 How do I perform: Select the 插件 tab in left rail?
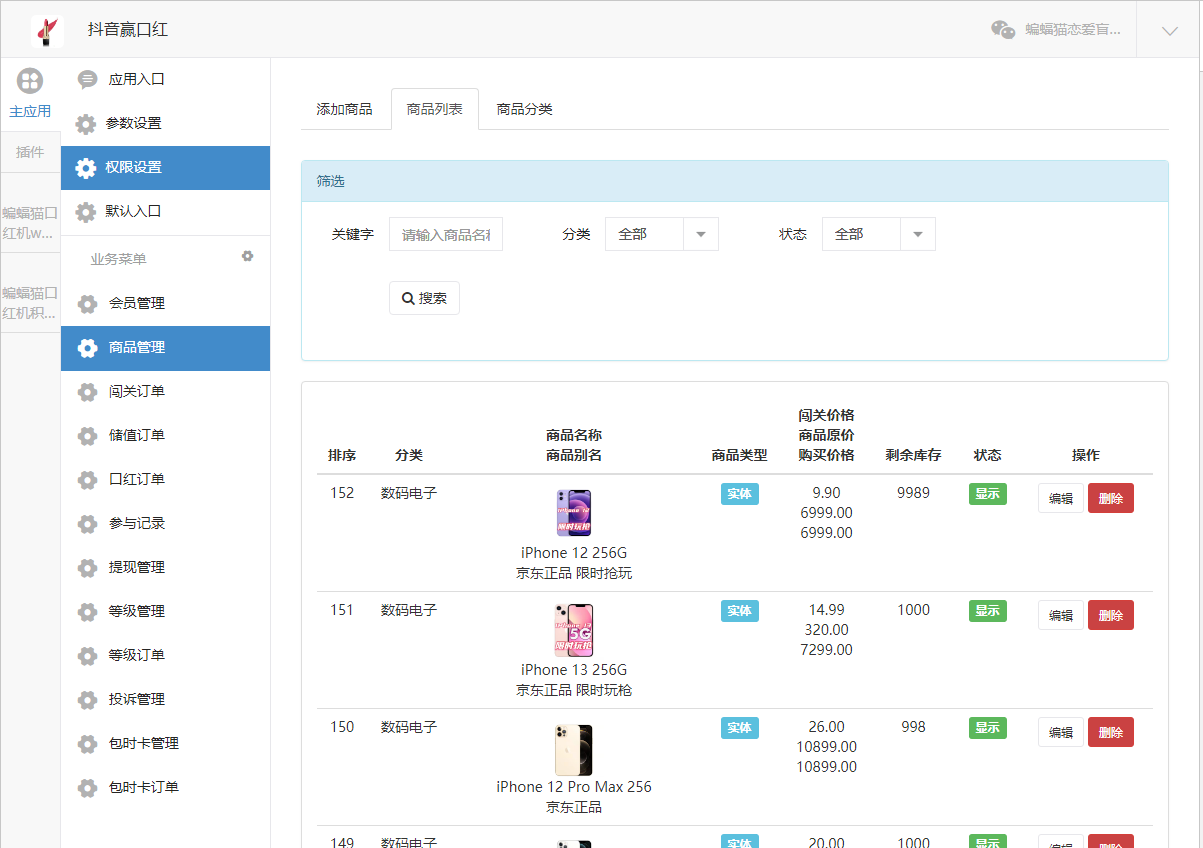30,152
